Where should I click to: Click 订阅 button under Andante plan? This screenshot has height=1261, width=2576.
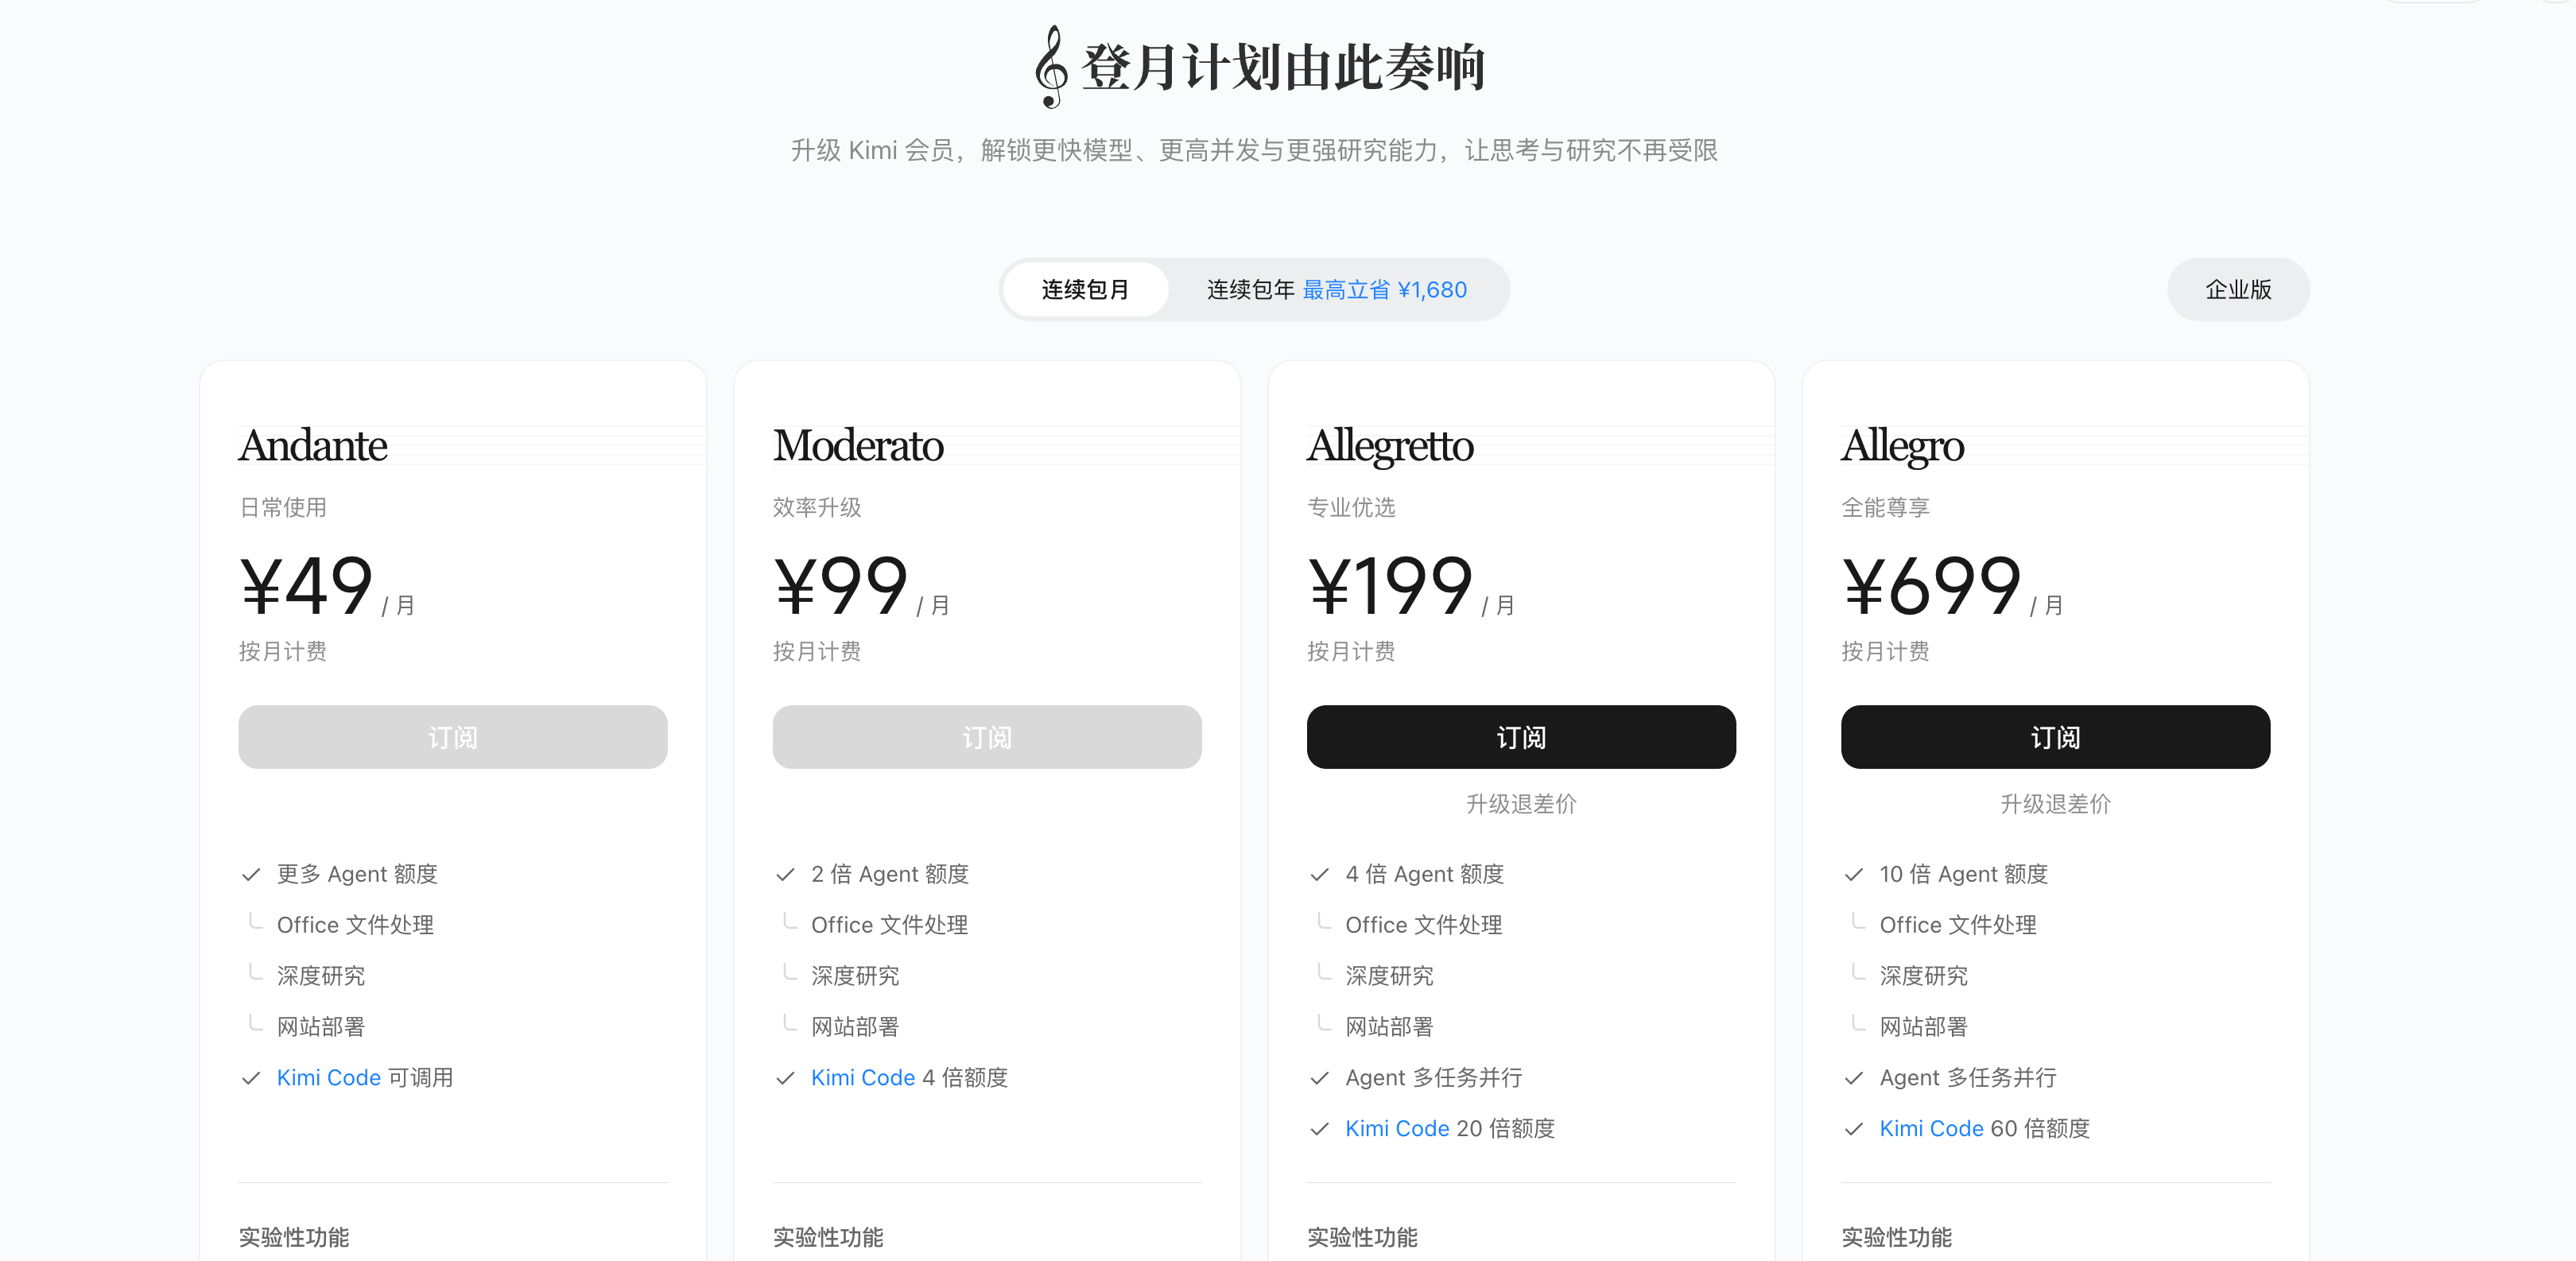(x=452, y=737)
